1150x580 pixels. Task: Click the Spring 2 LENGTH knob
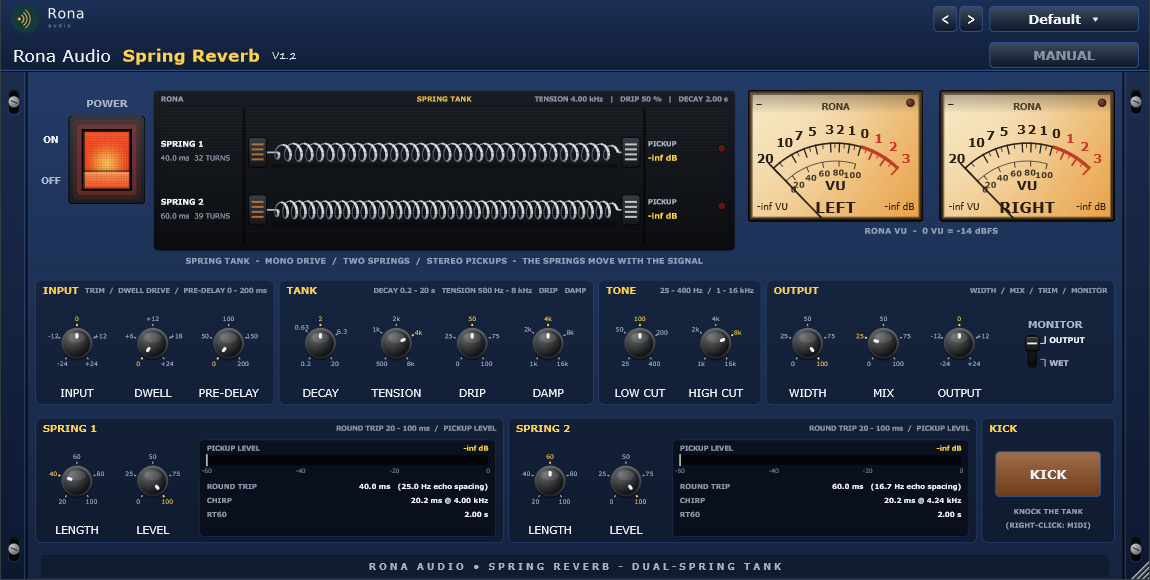[549, 480]
